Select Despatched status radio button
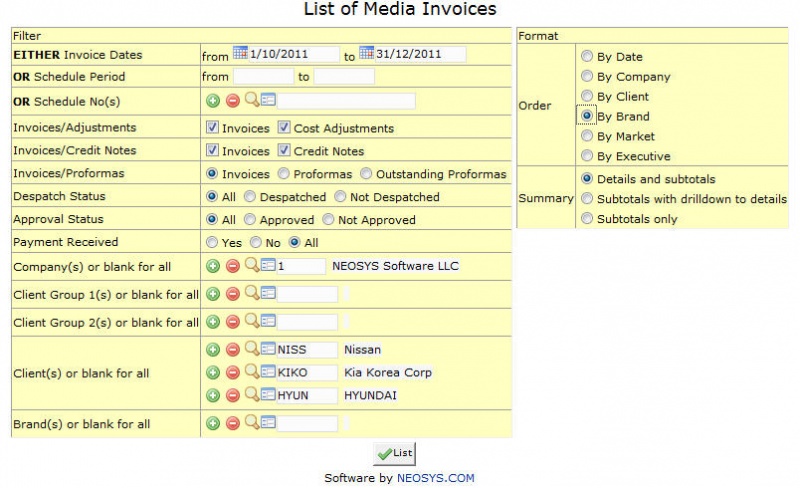This screenshot has width=800, height=488. click(x=249, y=197)
